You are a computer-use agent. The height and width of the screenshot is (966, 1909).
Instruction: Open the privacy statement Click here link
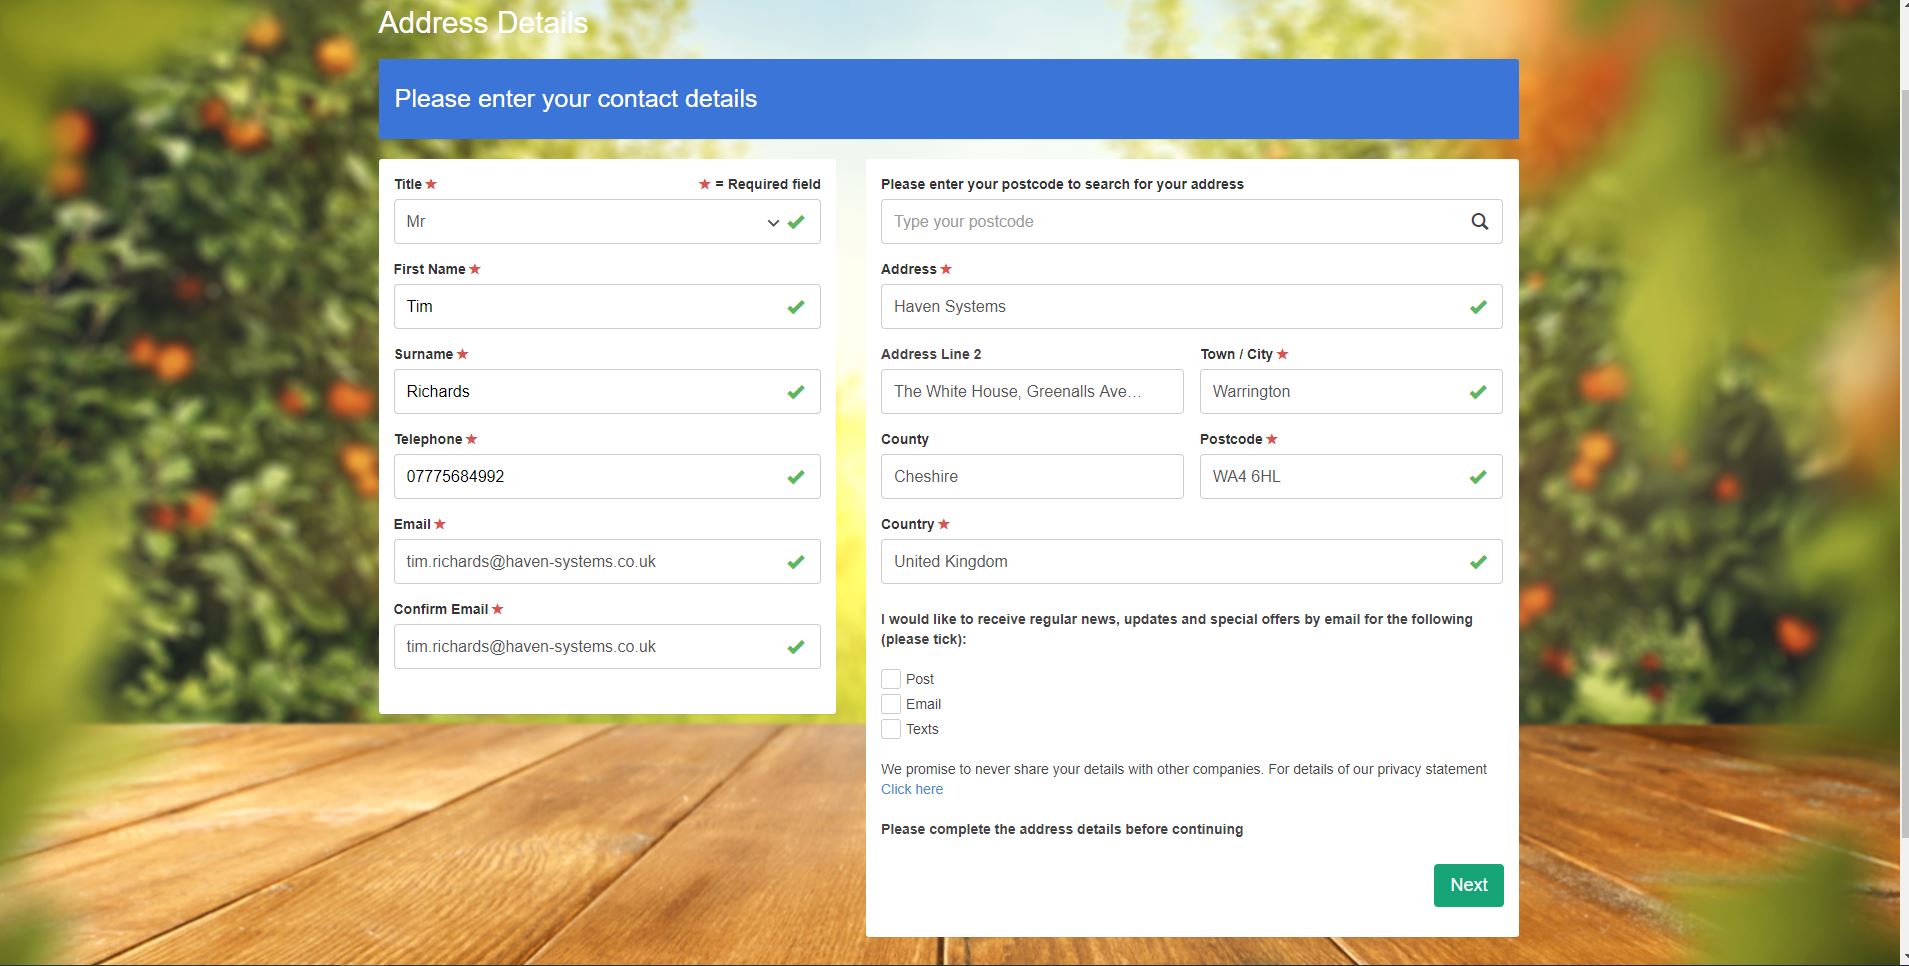(x=911, y=789)
